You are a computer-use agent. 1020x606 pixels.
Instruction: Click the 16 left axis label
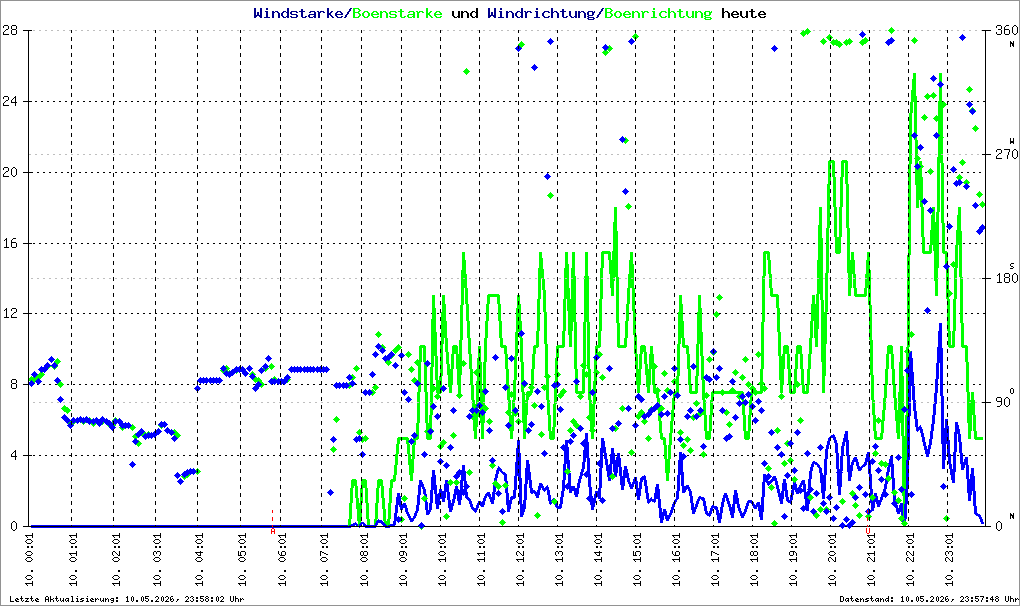point(9,243)
